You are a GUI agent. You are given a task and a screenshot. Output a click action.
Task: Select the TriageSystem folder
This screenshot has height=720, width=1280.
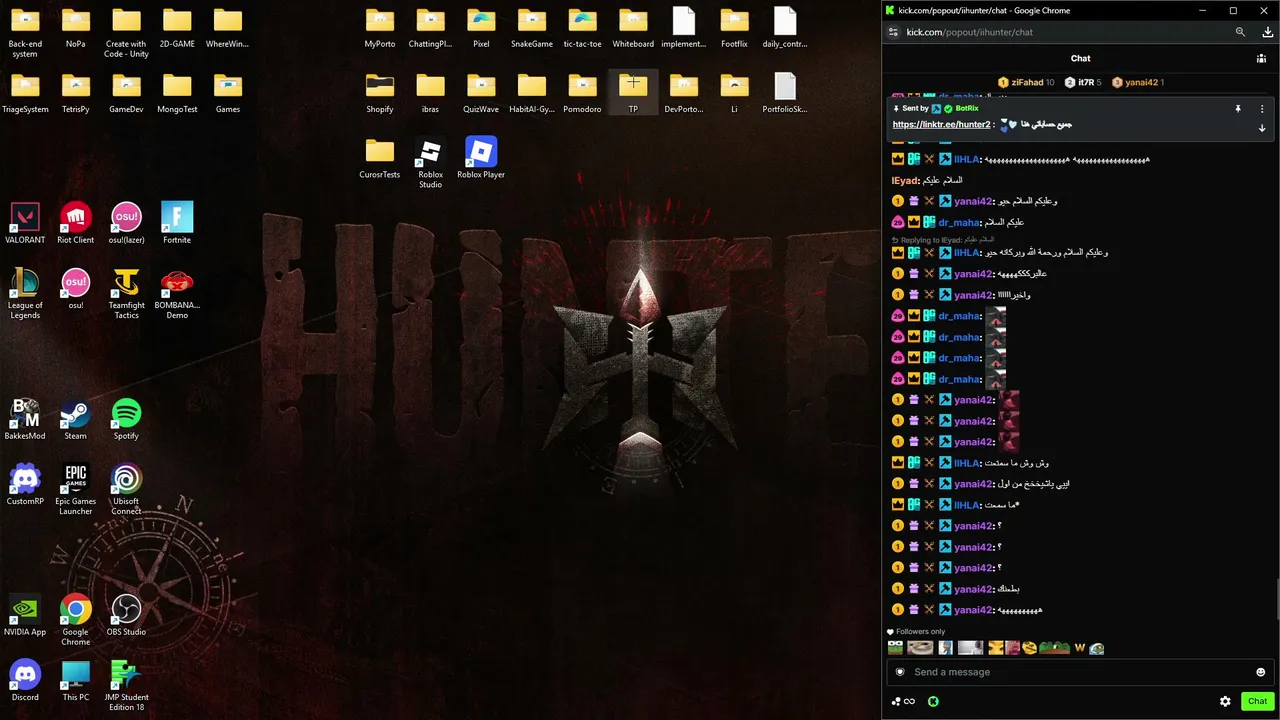pyautogui.click(x=25, y=93)
